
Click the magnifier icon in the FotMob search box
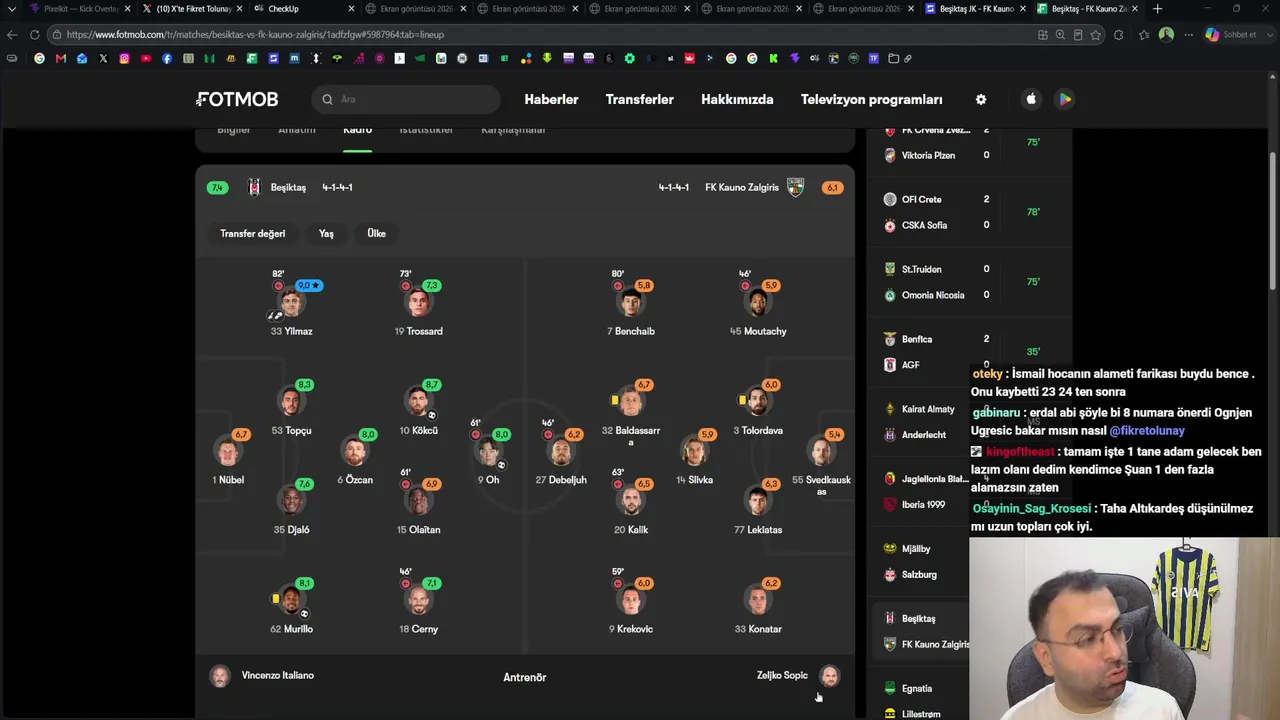click(327, 99)
